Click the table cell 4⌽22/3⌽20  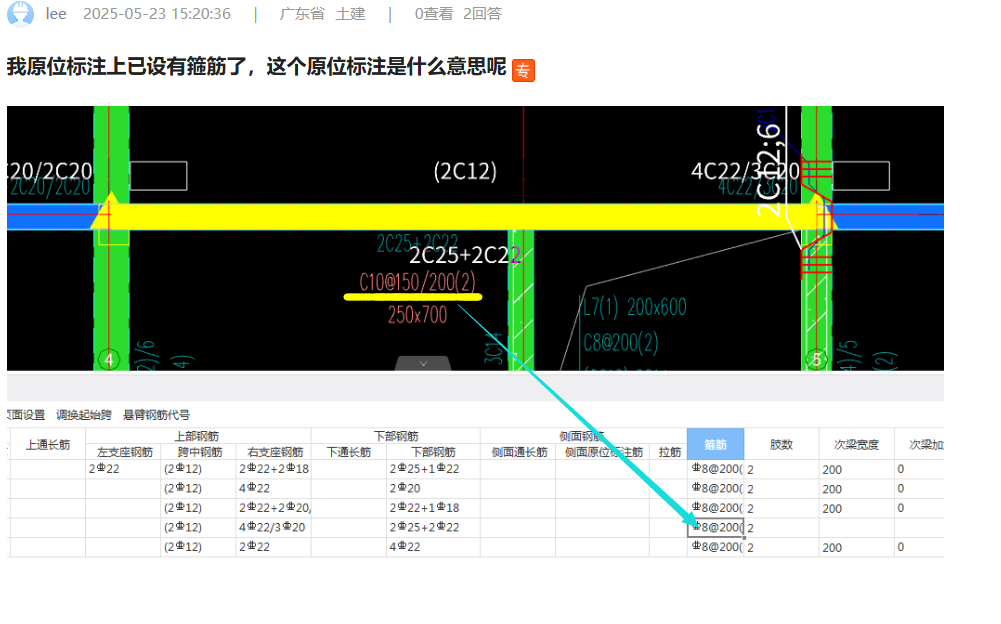tap(273, 528)
